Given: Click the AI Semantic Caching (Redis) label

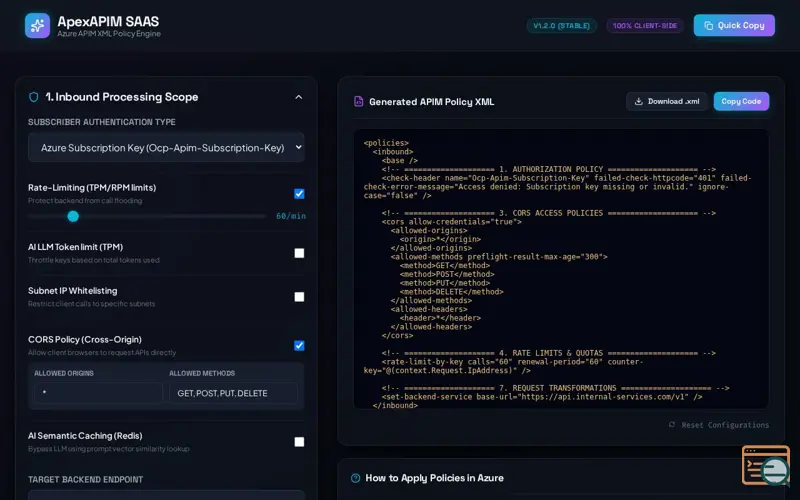Looking at the screenshot, I should pos(85,436).
